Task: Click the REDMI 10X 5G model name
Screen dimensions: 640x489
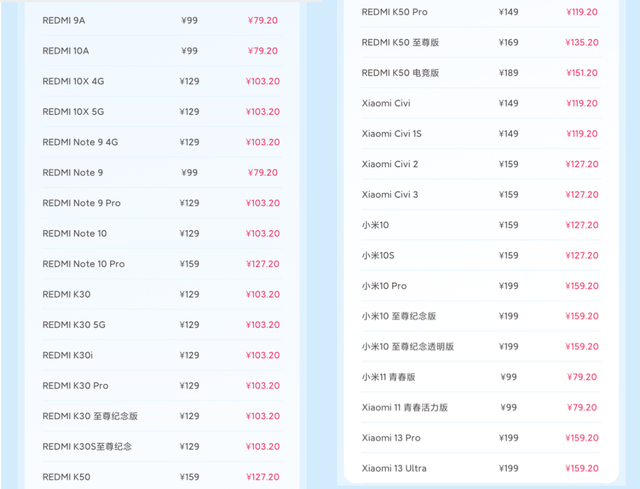Action: click(73, 112)
